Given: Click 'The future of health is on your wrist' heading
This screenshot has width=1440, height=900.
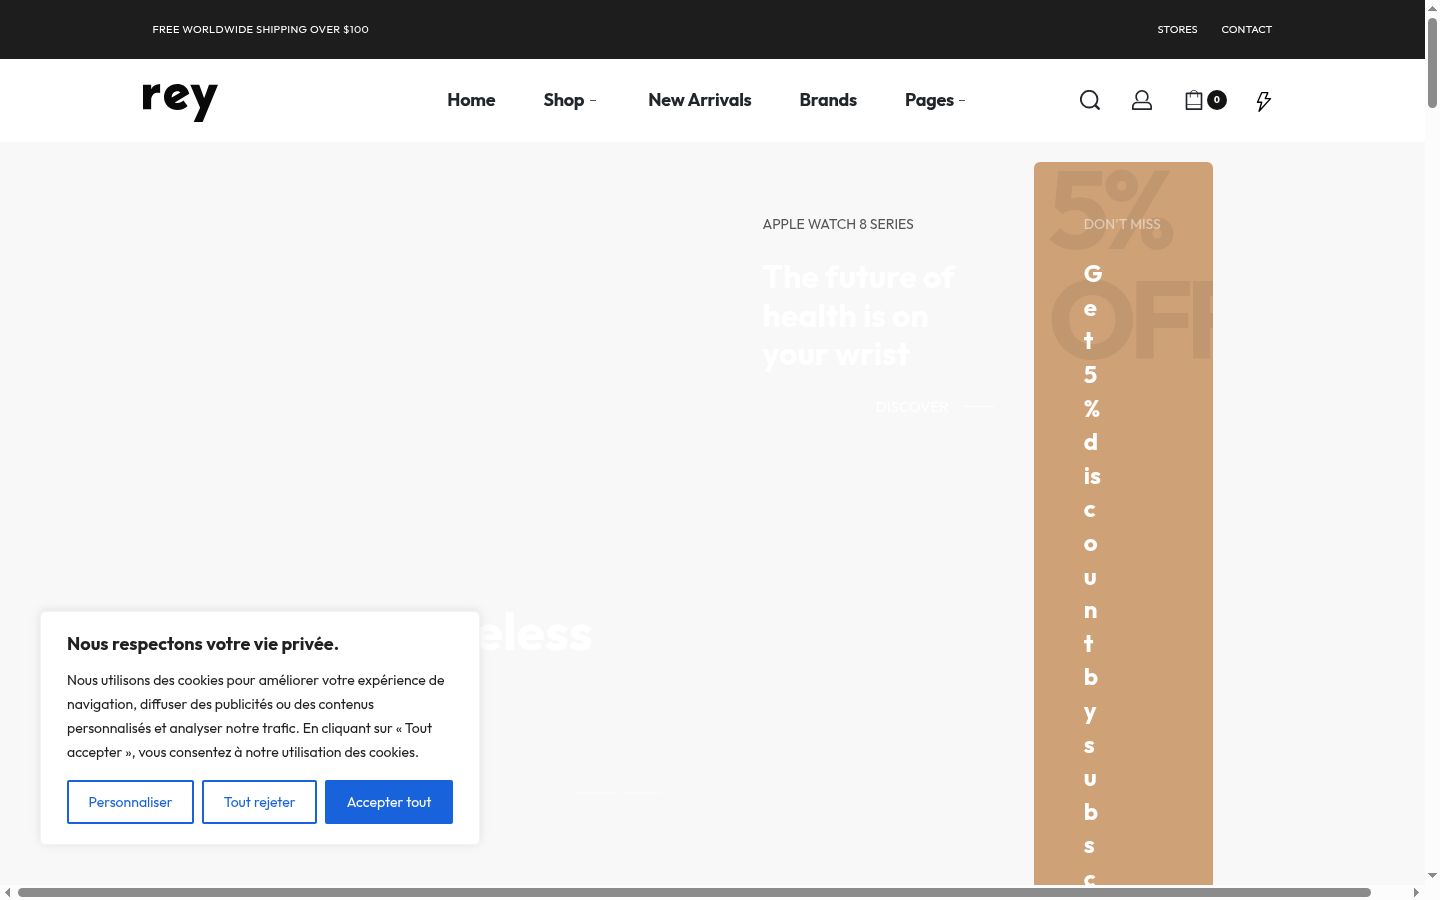Looking at the screenshot, I should [859, 315].
